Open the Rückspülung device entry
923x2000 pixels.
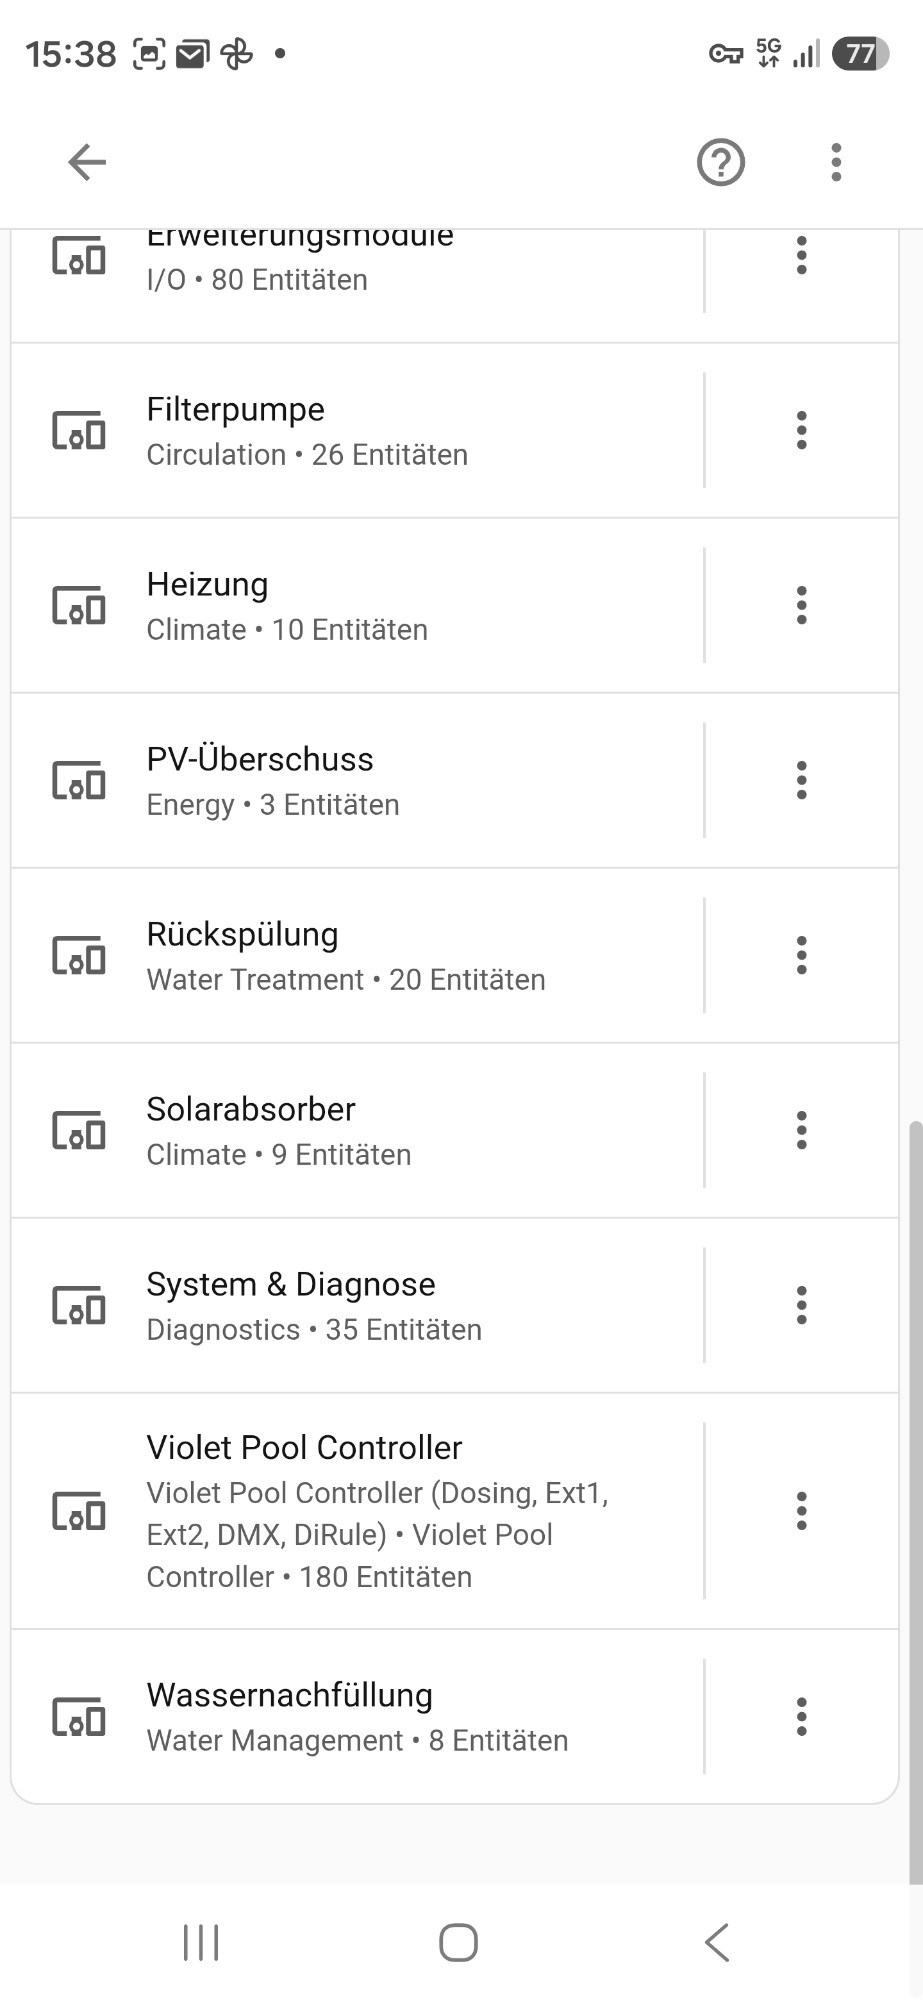[x=357, y=955]
